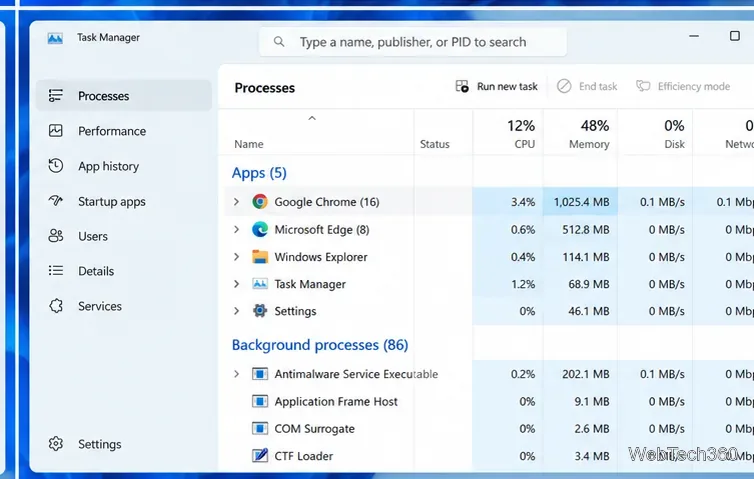Select the CTF Loader process name

click(303, 456)
